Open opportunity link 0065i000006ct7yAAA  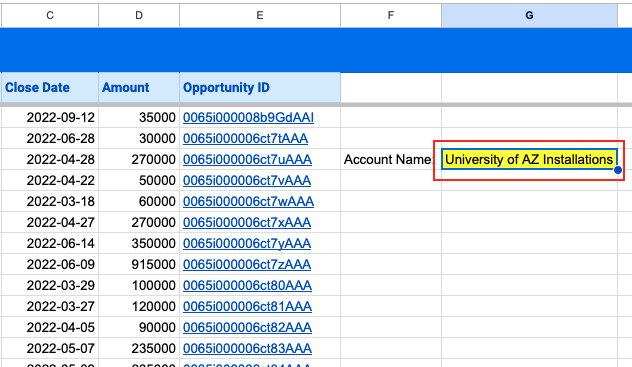[247, 243]
